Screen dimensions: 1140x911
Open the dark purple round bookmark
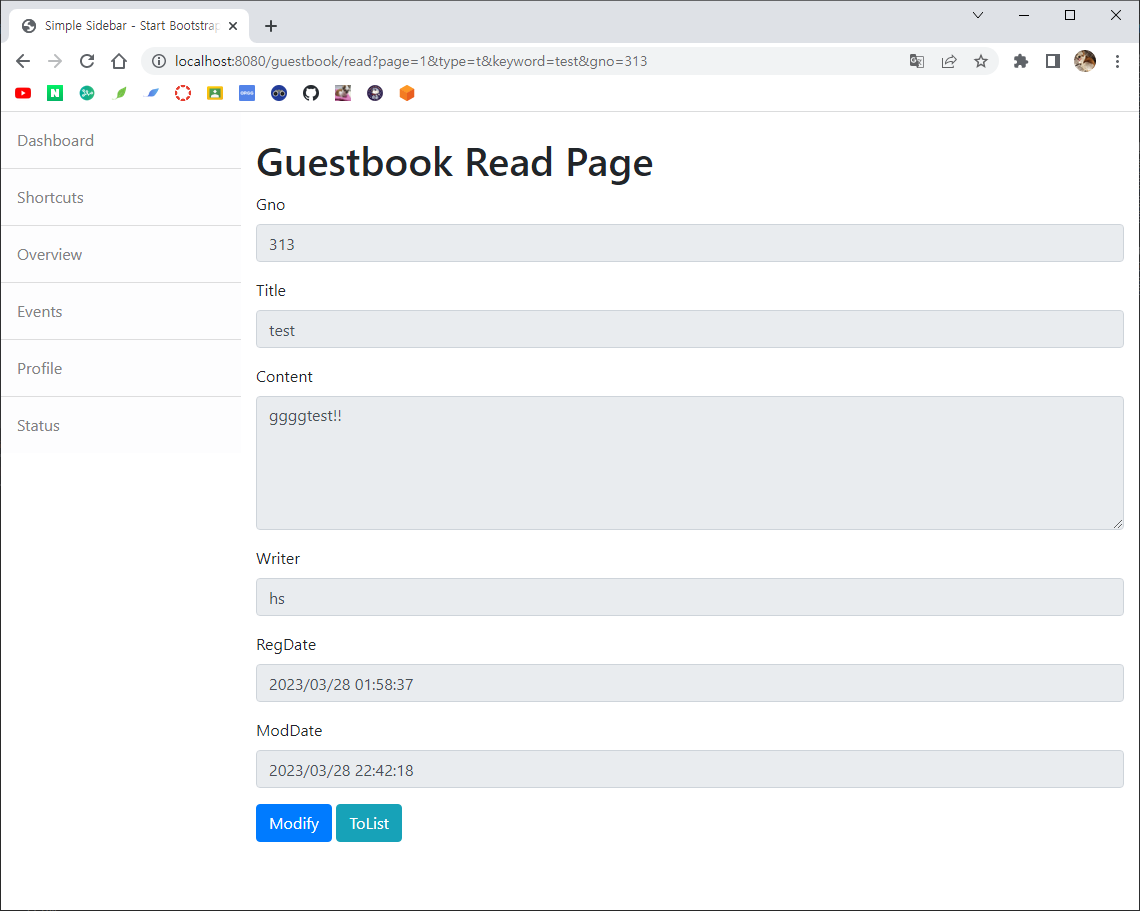pos(375,93)
